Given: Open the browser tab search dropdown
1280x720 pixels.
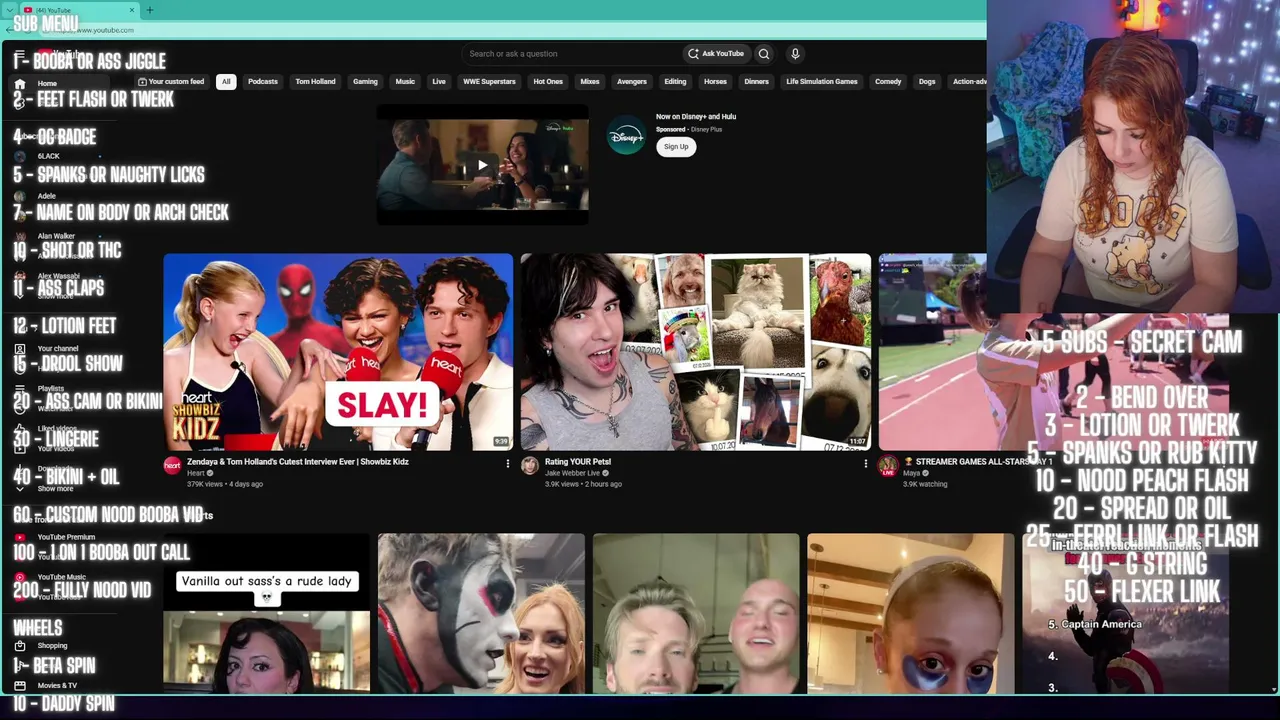Looking at the screenshot, I should pyautogui.click(x=8, y=10).
